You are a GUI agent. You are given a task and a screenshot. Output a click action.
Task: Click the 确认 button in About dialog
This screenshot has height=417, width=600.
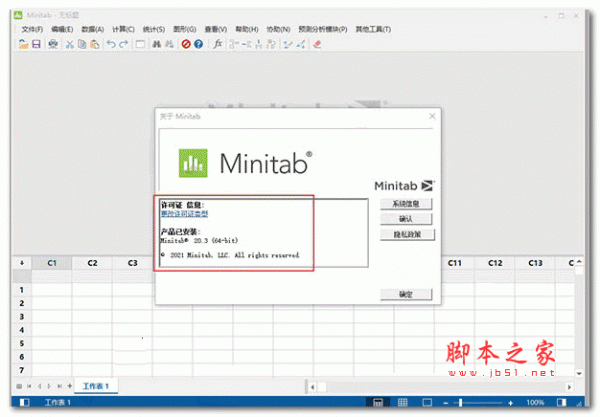click(406, 219)
